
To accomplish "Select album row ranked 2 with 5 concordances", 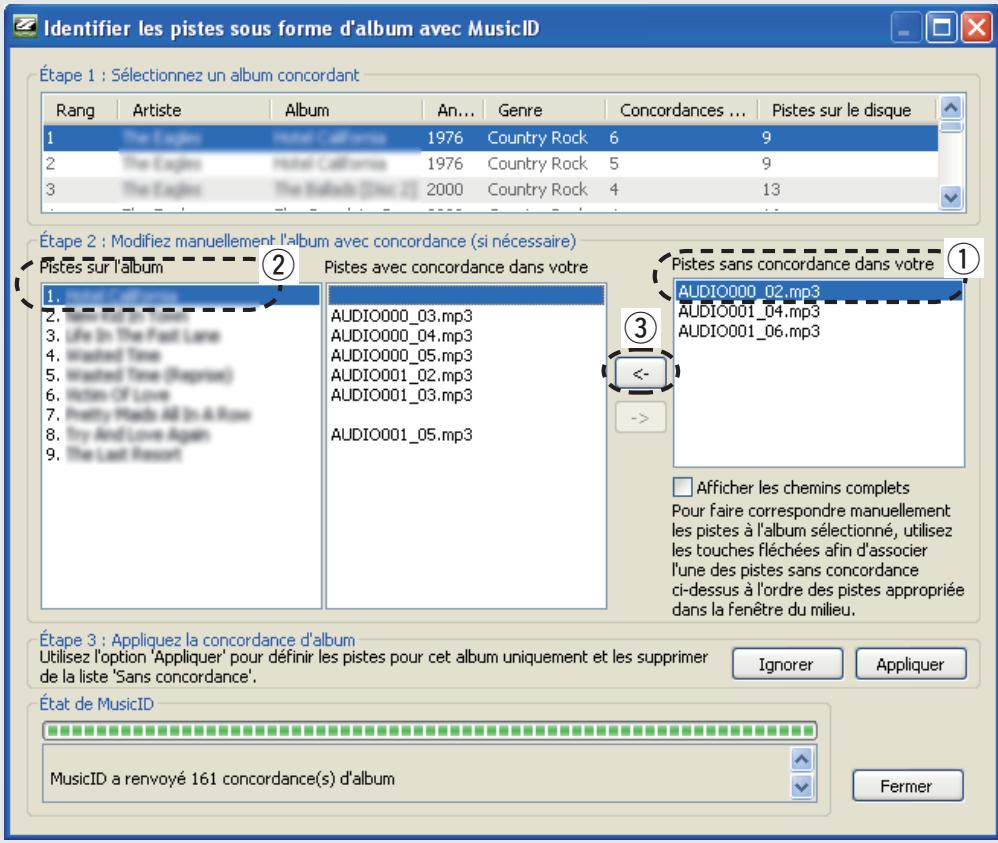I will point(490,164).
